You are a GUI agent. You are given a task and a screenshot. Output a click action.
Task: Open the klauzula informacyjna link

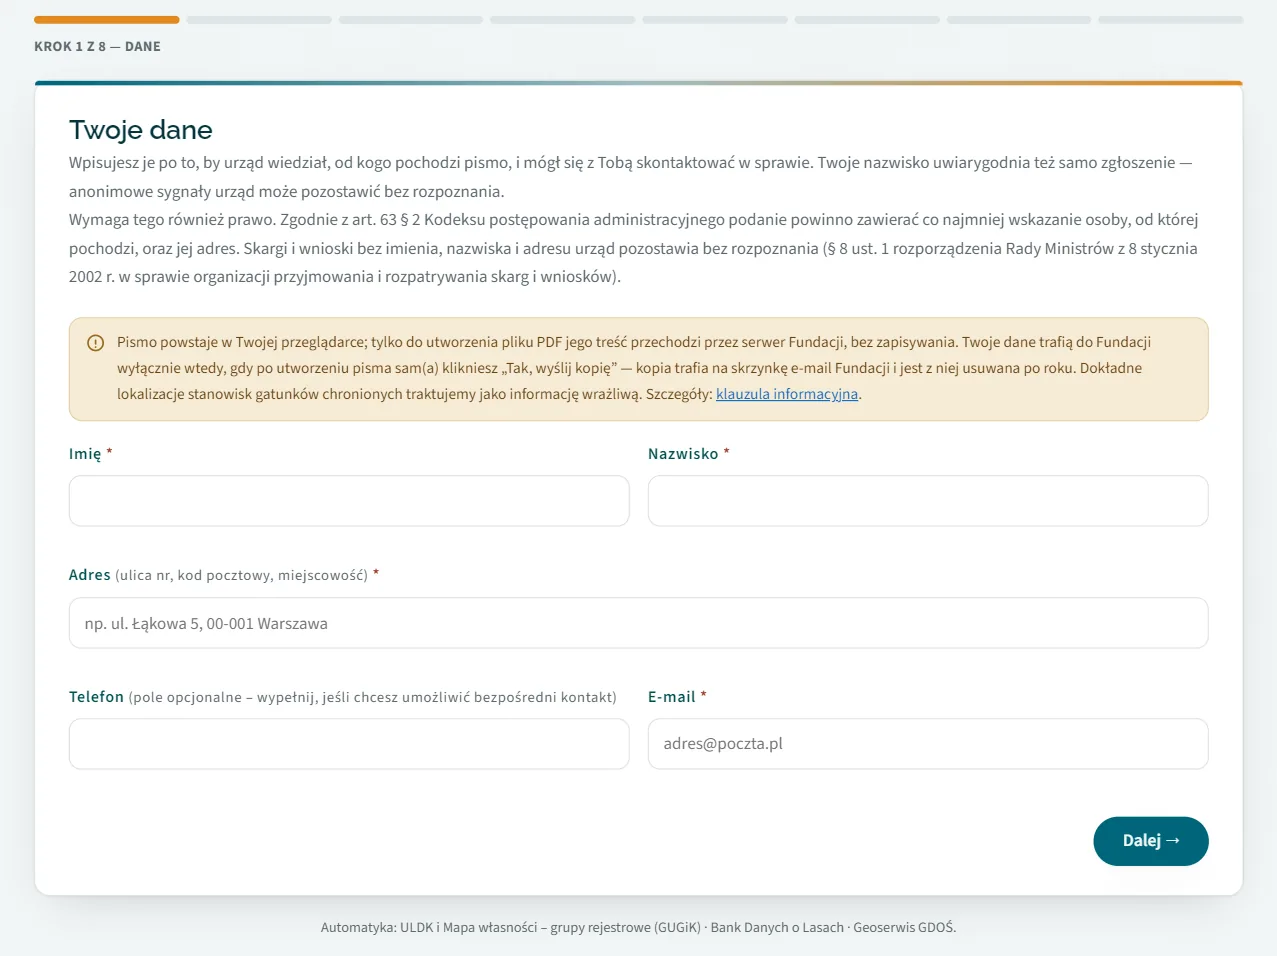pos(787,394)
